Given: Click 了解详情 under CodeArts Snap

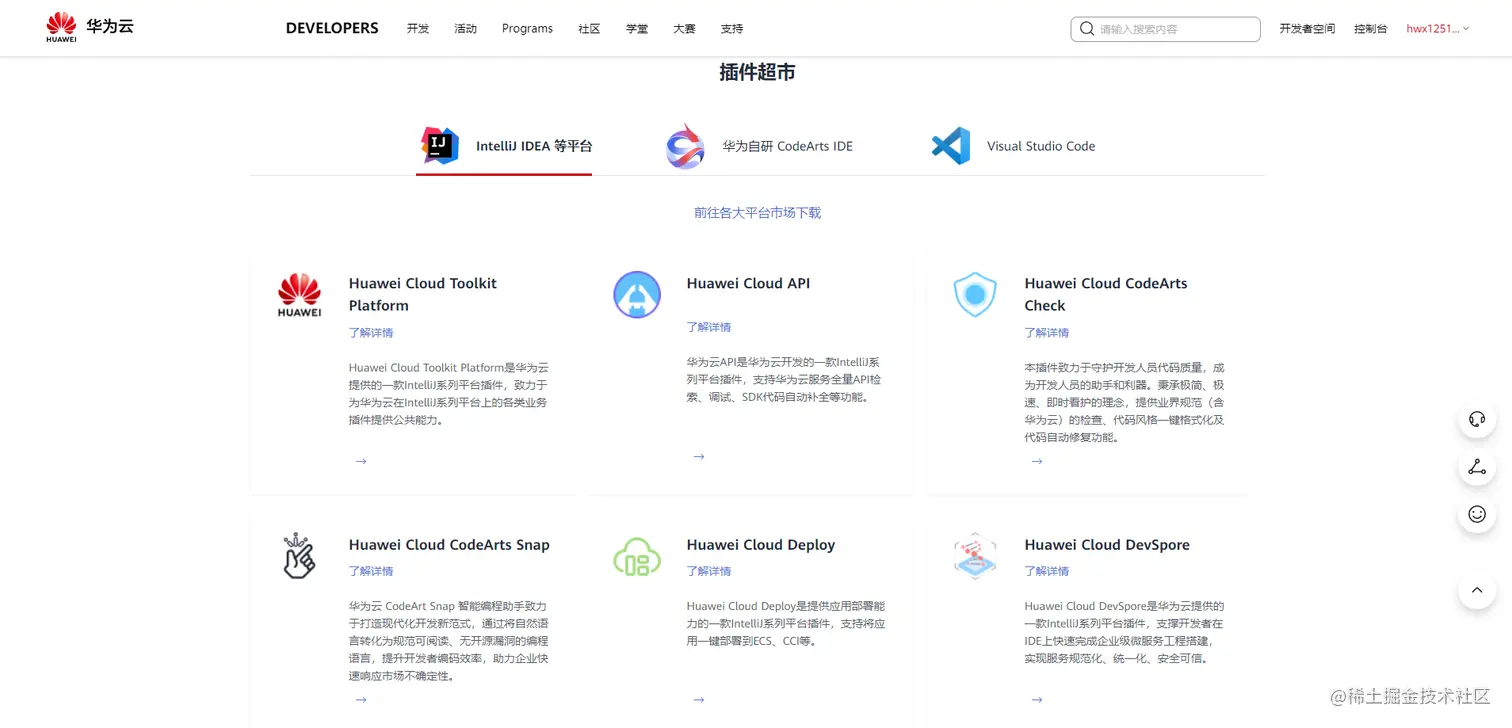Looking at the screenshot, I should pyautogui.click(x=371, y=571).
